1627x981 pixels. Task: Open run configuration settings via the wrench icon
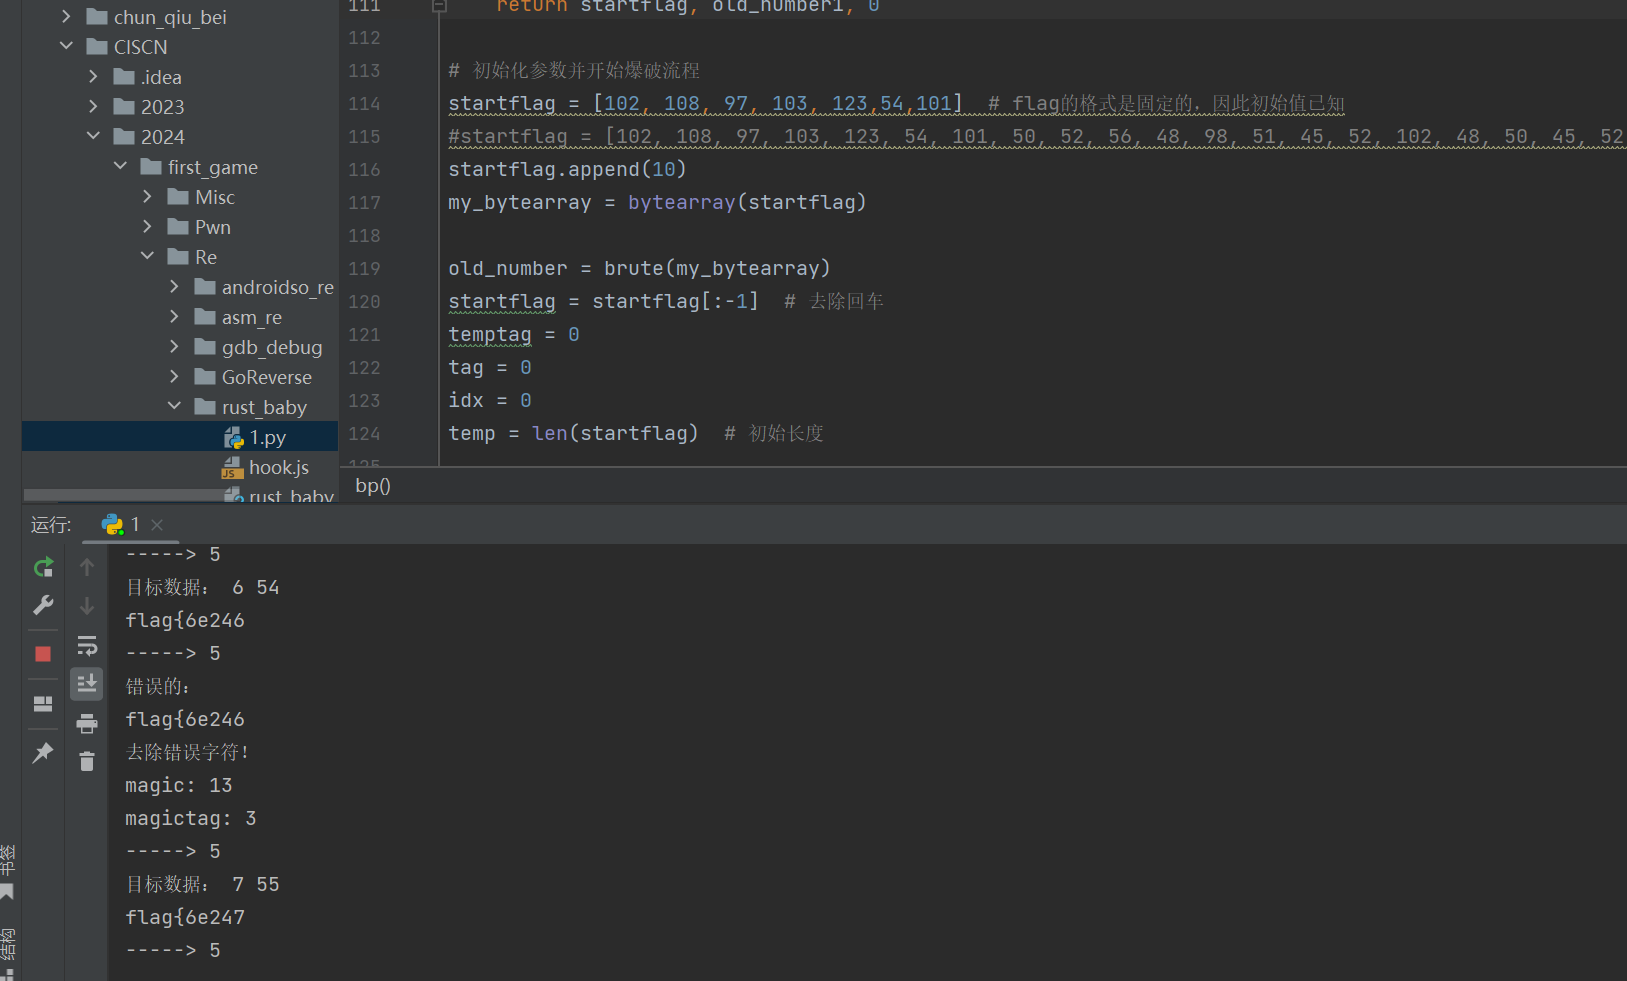43,605
